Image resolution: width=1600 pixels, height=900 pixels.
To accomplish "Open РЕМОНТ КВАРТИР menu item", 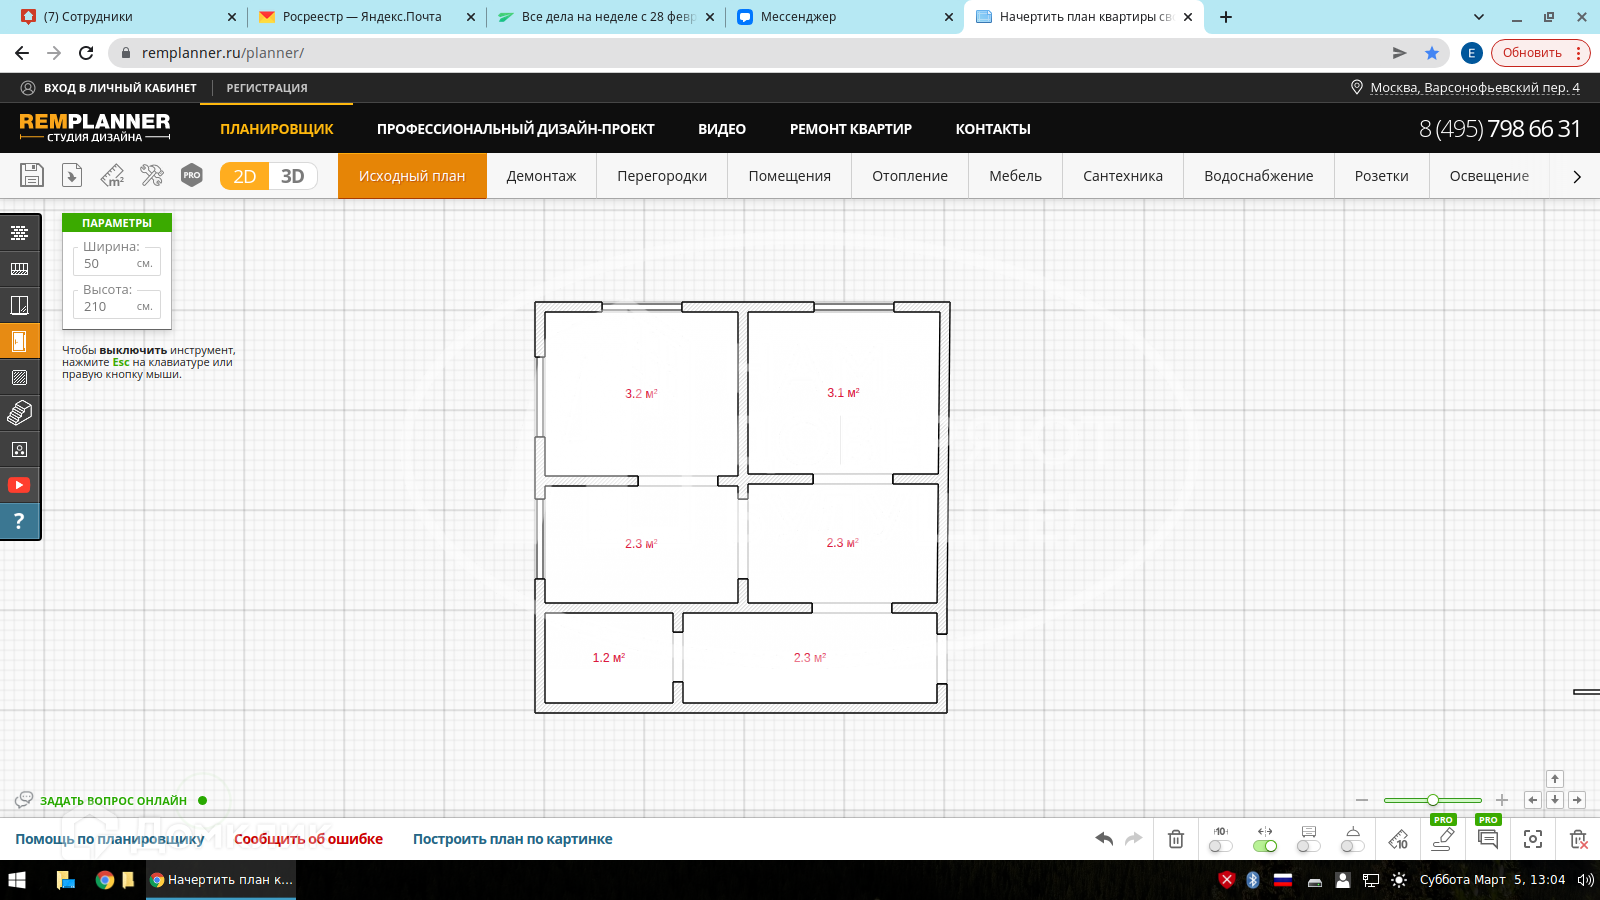I will [851, 129].
